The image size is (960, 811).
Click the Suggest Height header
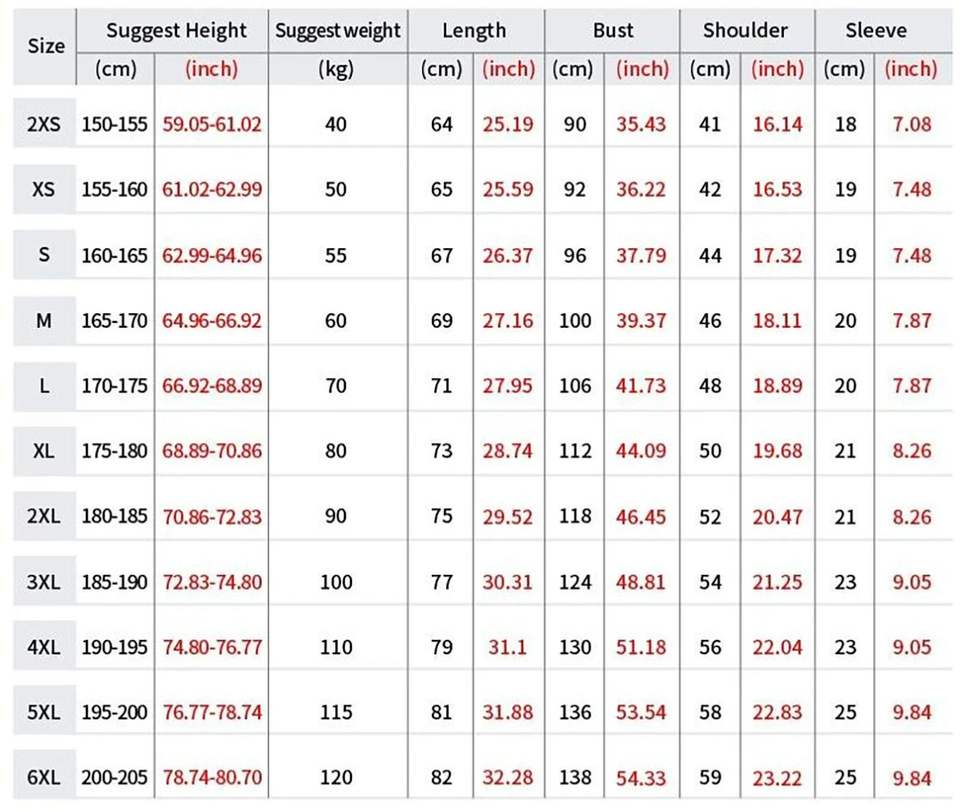pyautogui.click(x=176, y=30)
